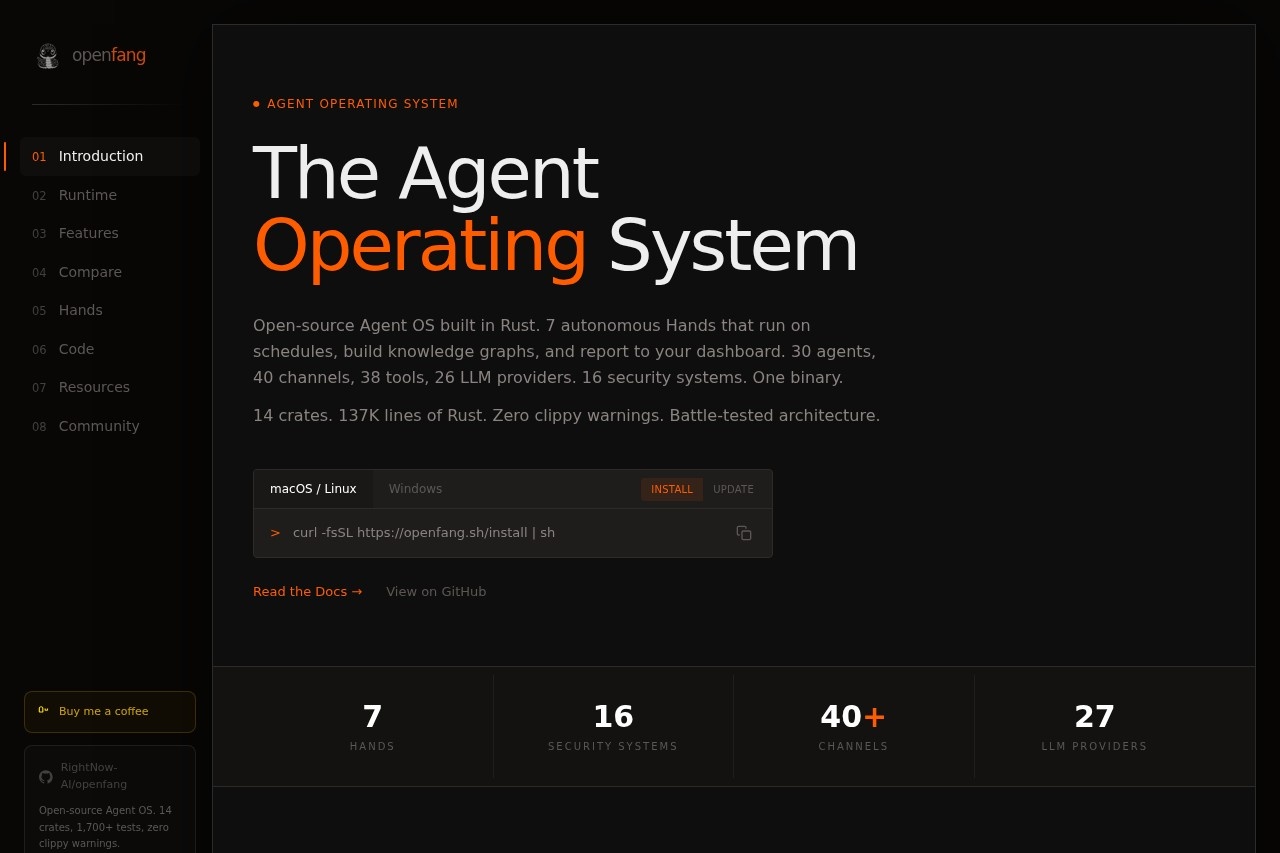Screen dimensions: 1280x853
Task: Switch to the Windows tab
Action: (x=415, y=489)
